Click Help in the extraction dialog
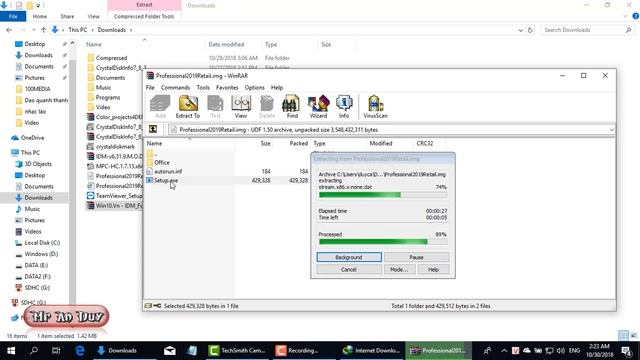 pos(433,269)
